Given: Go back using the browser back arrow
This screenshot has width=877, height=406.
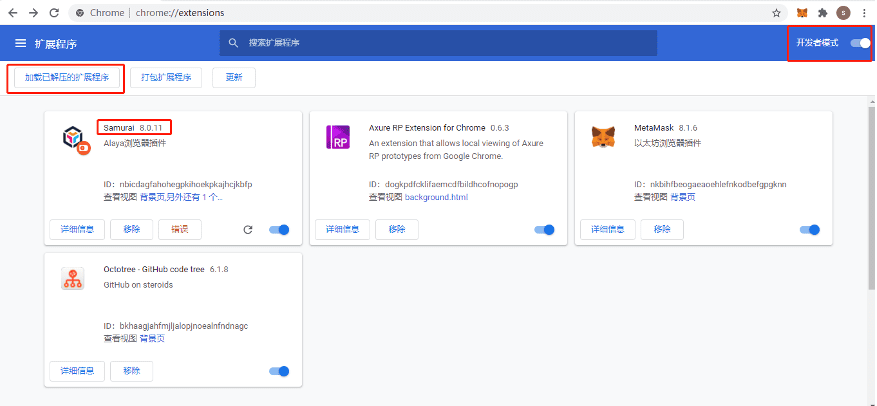Looking at the screenshot, I should [12, 12].
